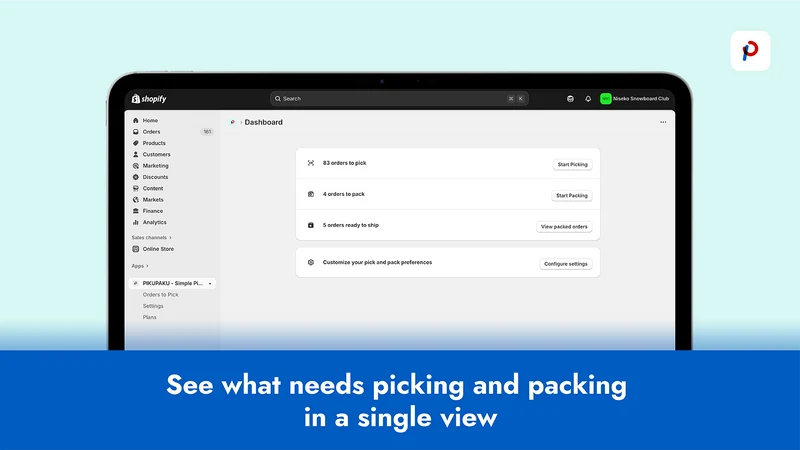This screenshot has width=800, height=450.
Task: Open the three-dot menu on Dashboard
Action: coord(663,122)
